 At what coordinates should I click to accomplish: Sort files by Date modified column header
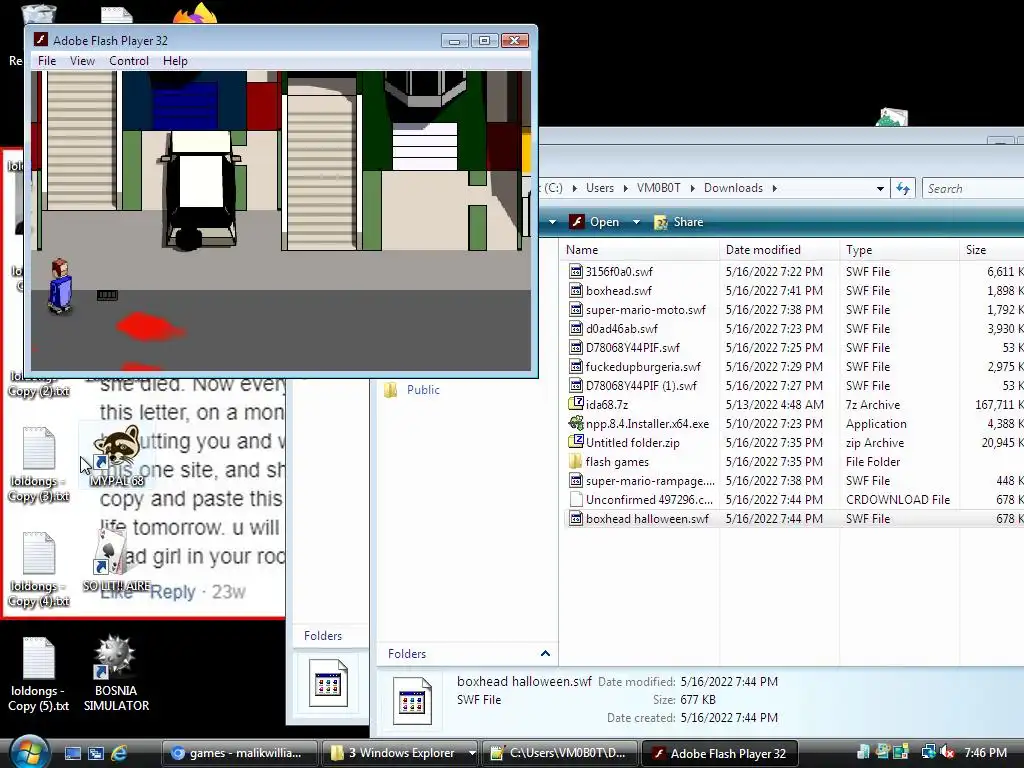click(x=780, y=249)
